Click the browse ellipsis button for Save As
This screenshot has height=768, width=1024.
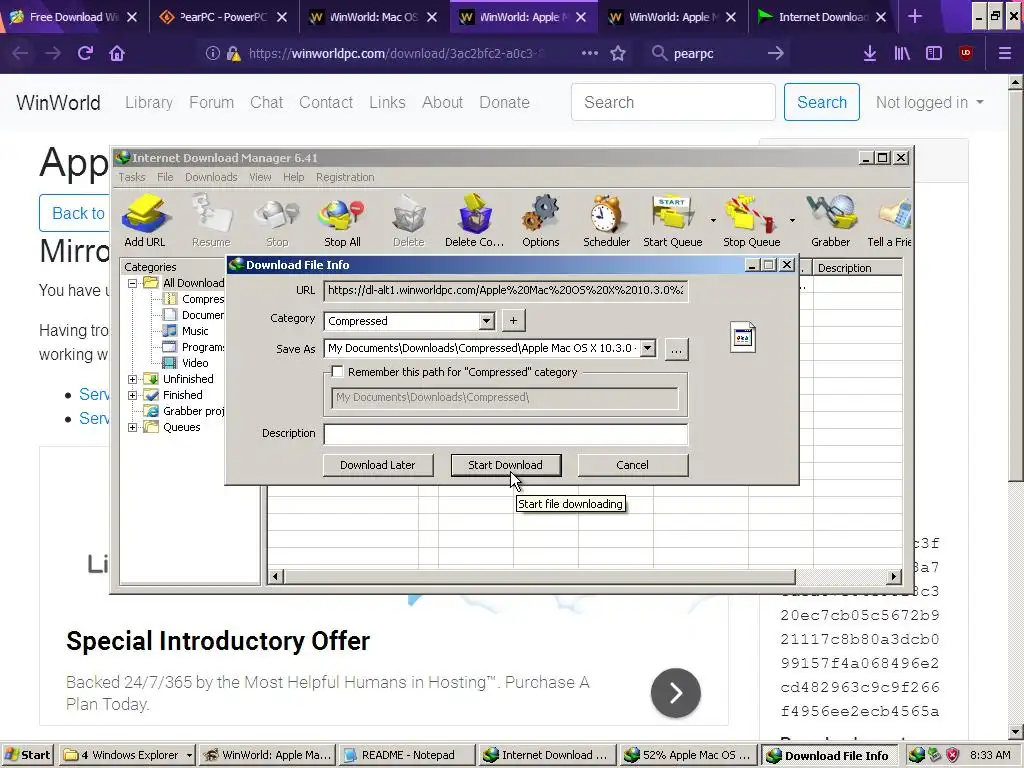pos(677,349)
